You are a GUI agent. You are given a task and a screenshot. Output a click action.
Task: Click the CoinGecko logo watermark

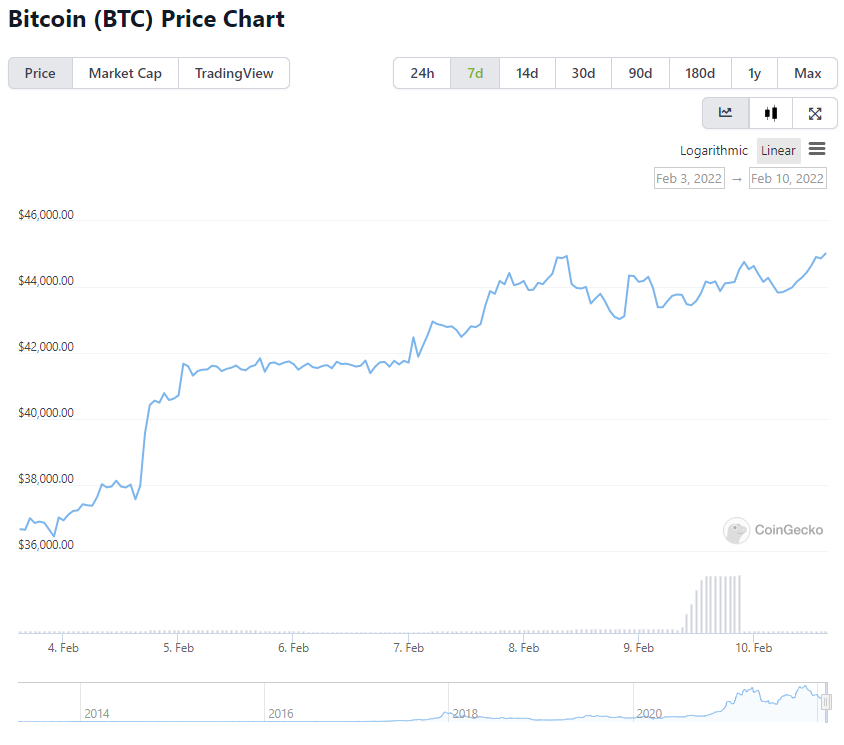[x=774, y=530]
